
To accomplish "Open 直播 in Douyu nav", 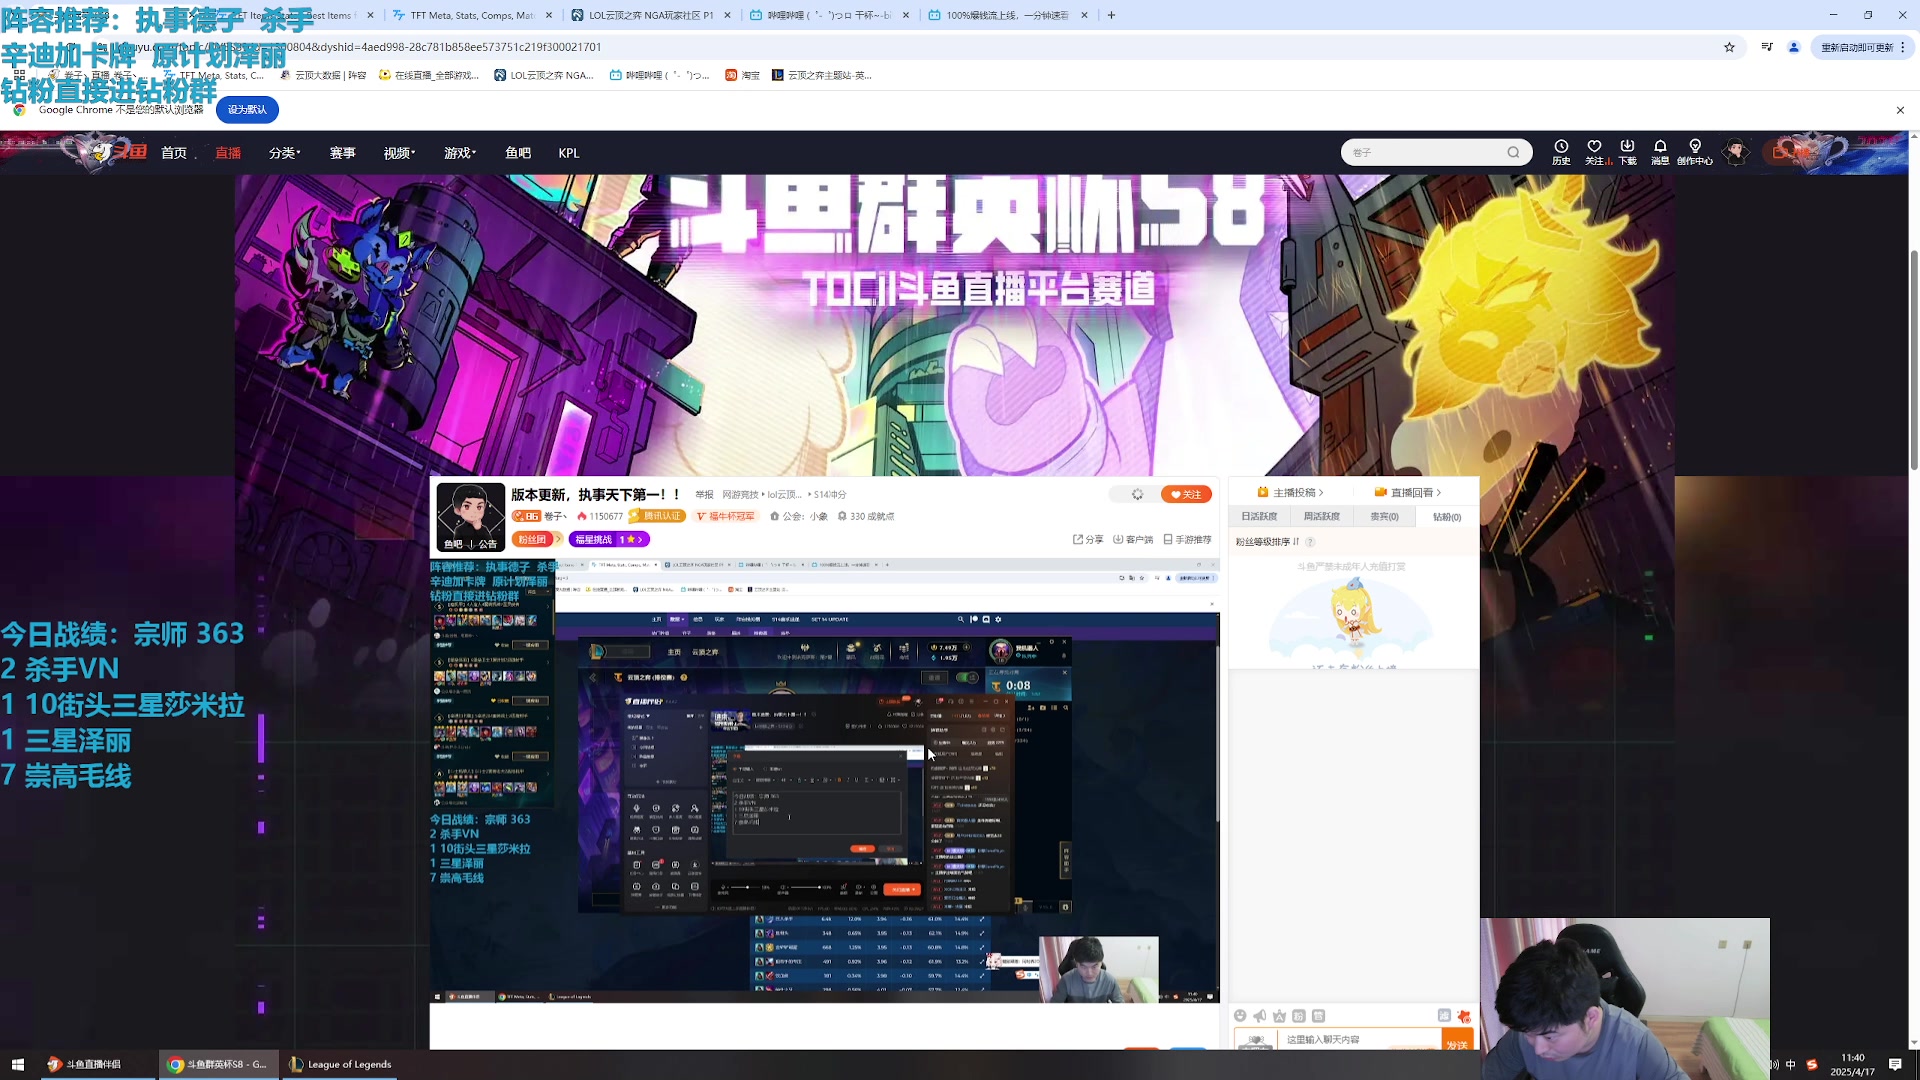I will [228, 153].
